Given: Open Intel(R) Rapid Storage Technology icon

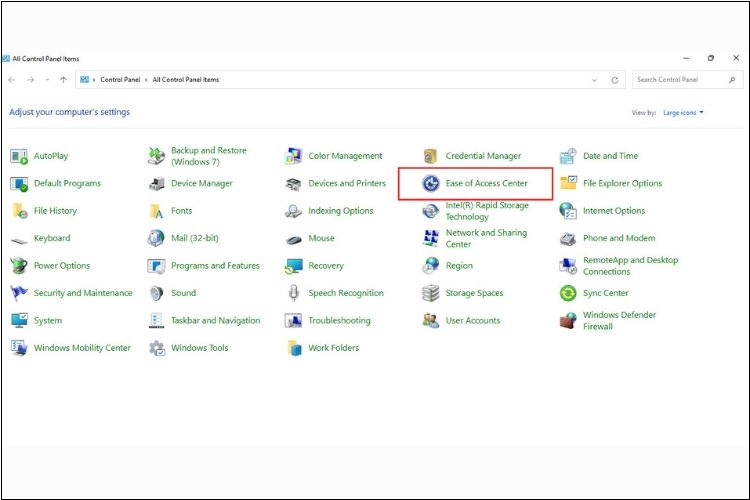Looking at the screenshot, I should point(430,211).
